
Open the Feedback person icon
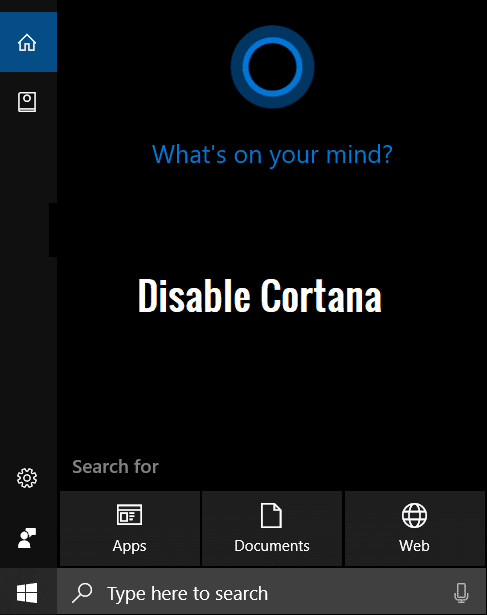[27, 538]
